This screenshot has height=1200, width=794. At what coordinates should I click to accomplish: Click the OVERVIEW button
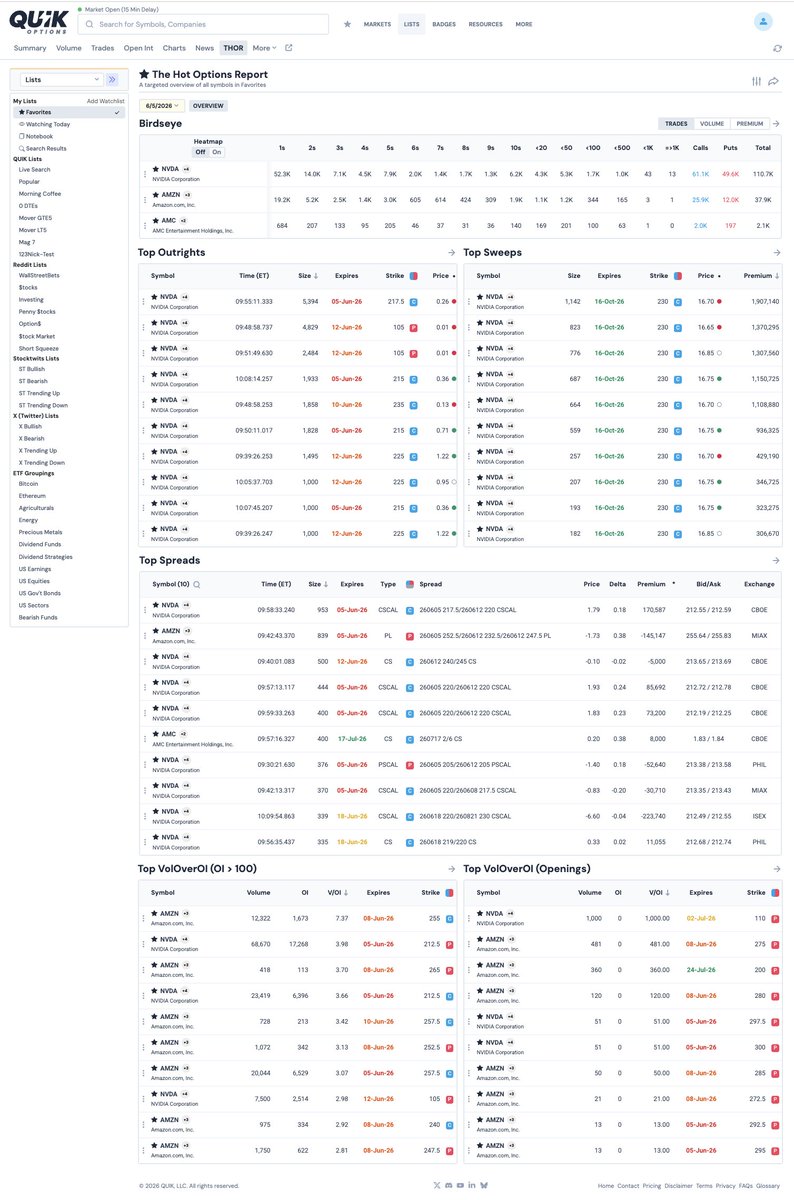click(208, 105)
